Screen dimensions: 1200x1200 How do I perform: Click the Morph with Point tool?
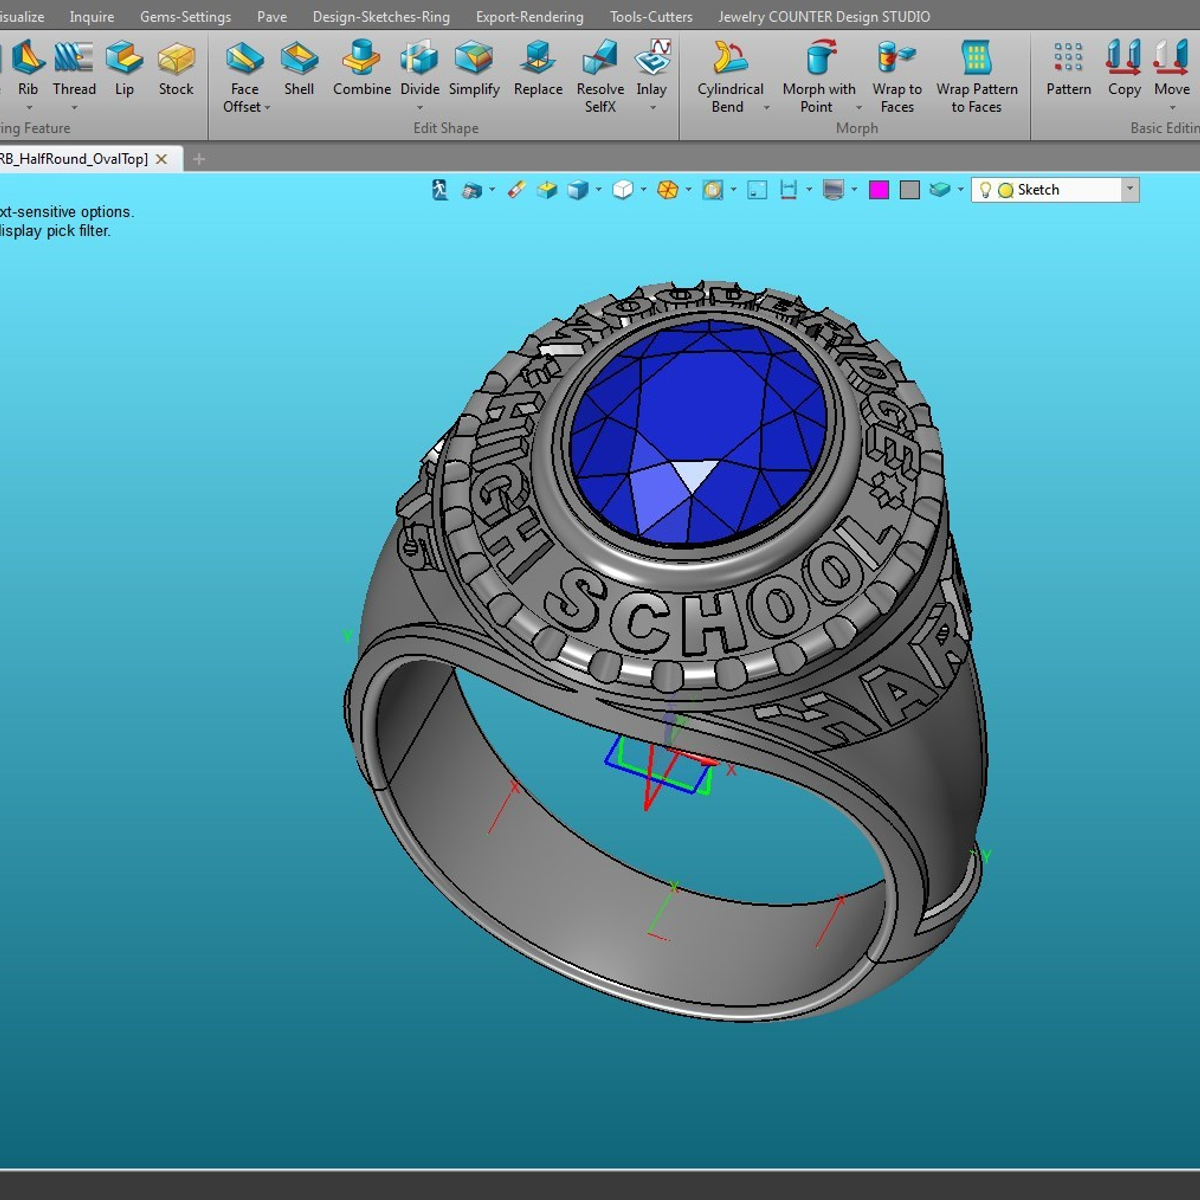click(x=818, y=77)
